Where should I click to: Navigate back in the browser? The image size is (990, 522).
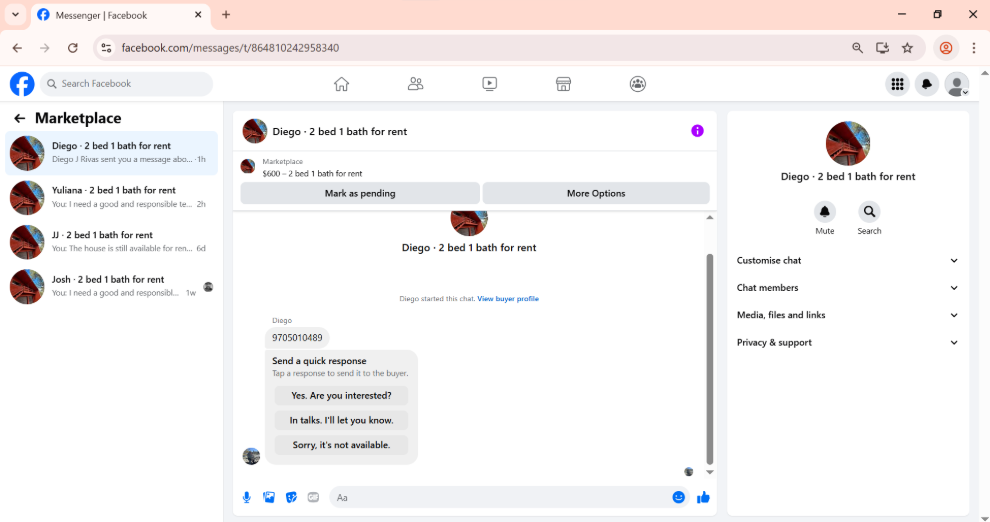point(17,48)
